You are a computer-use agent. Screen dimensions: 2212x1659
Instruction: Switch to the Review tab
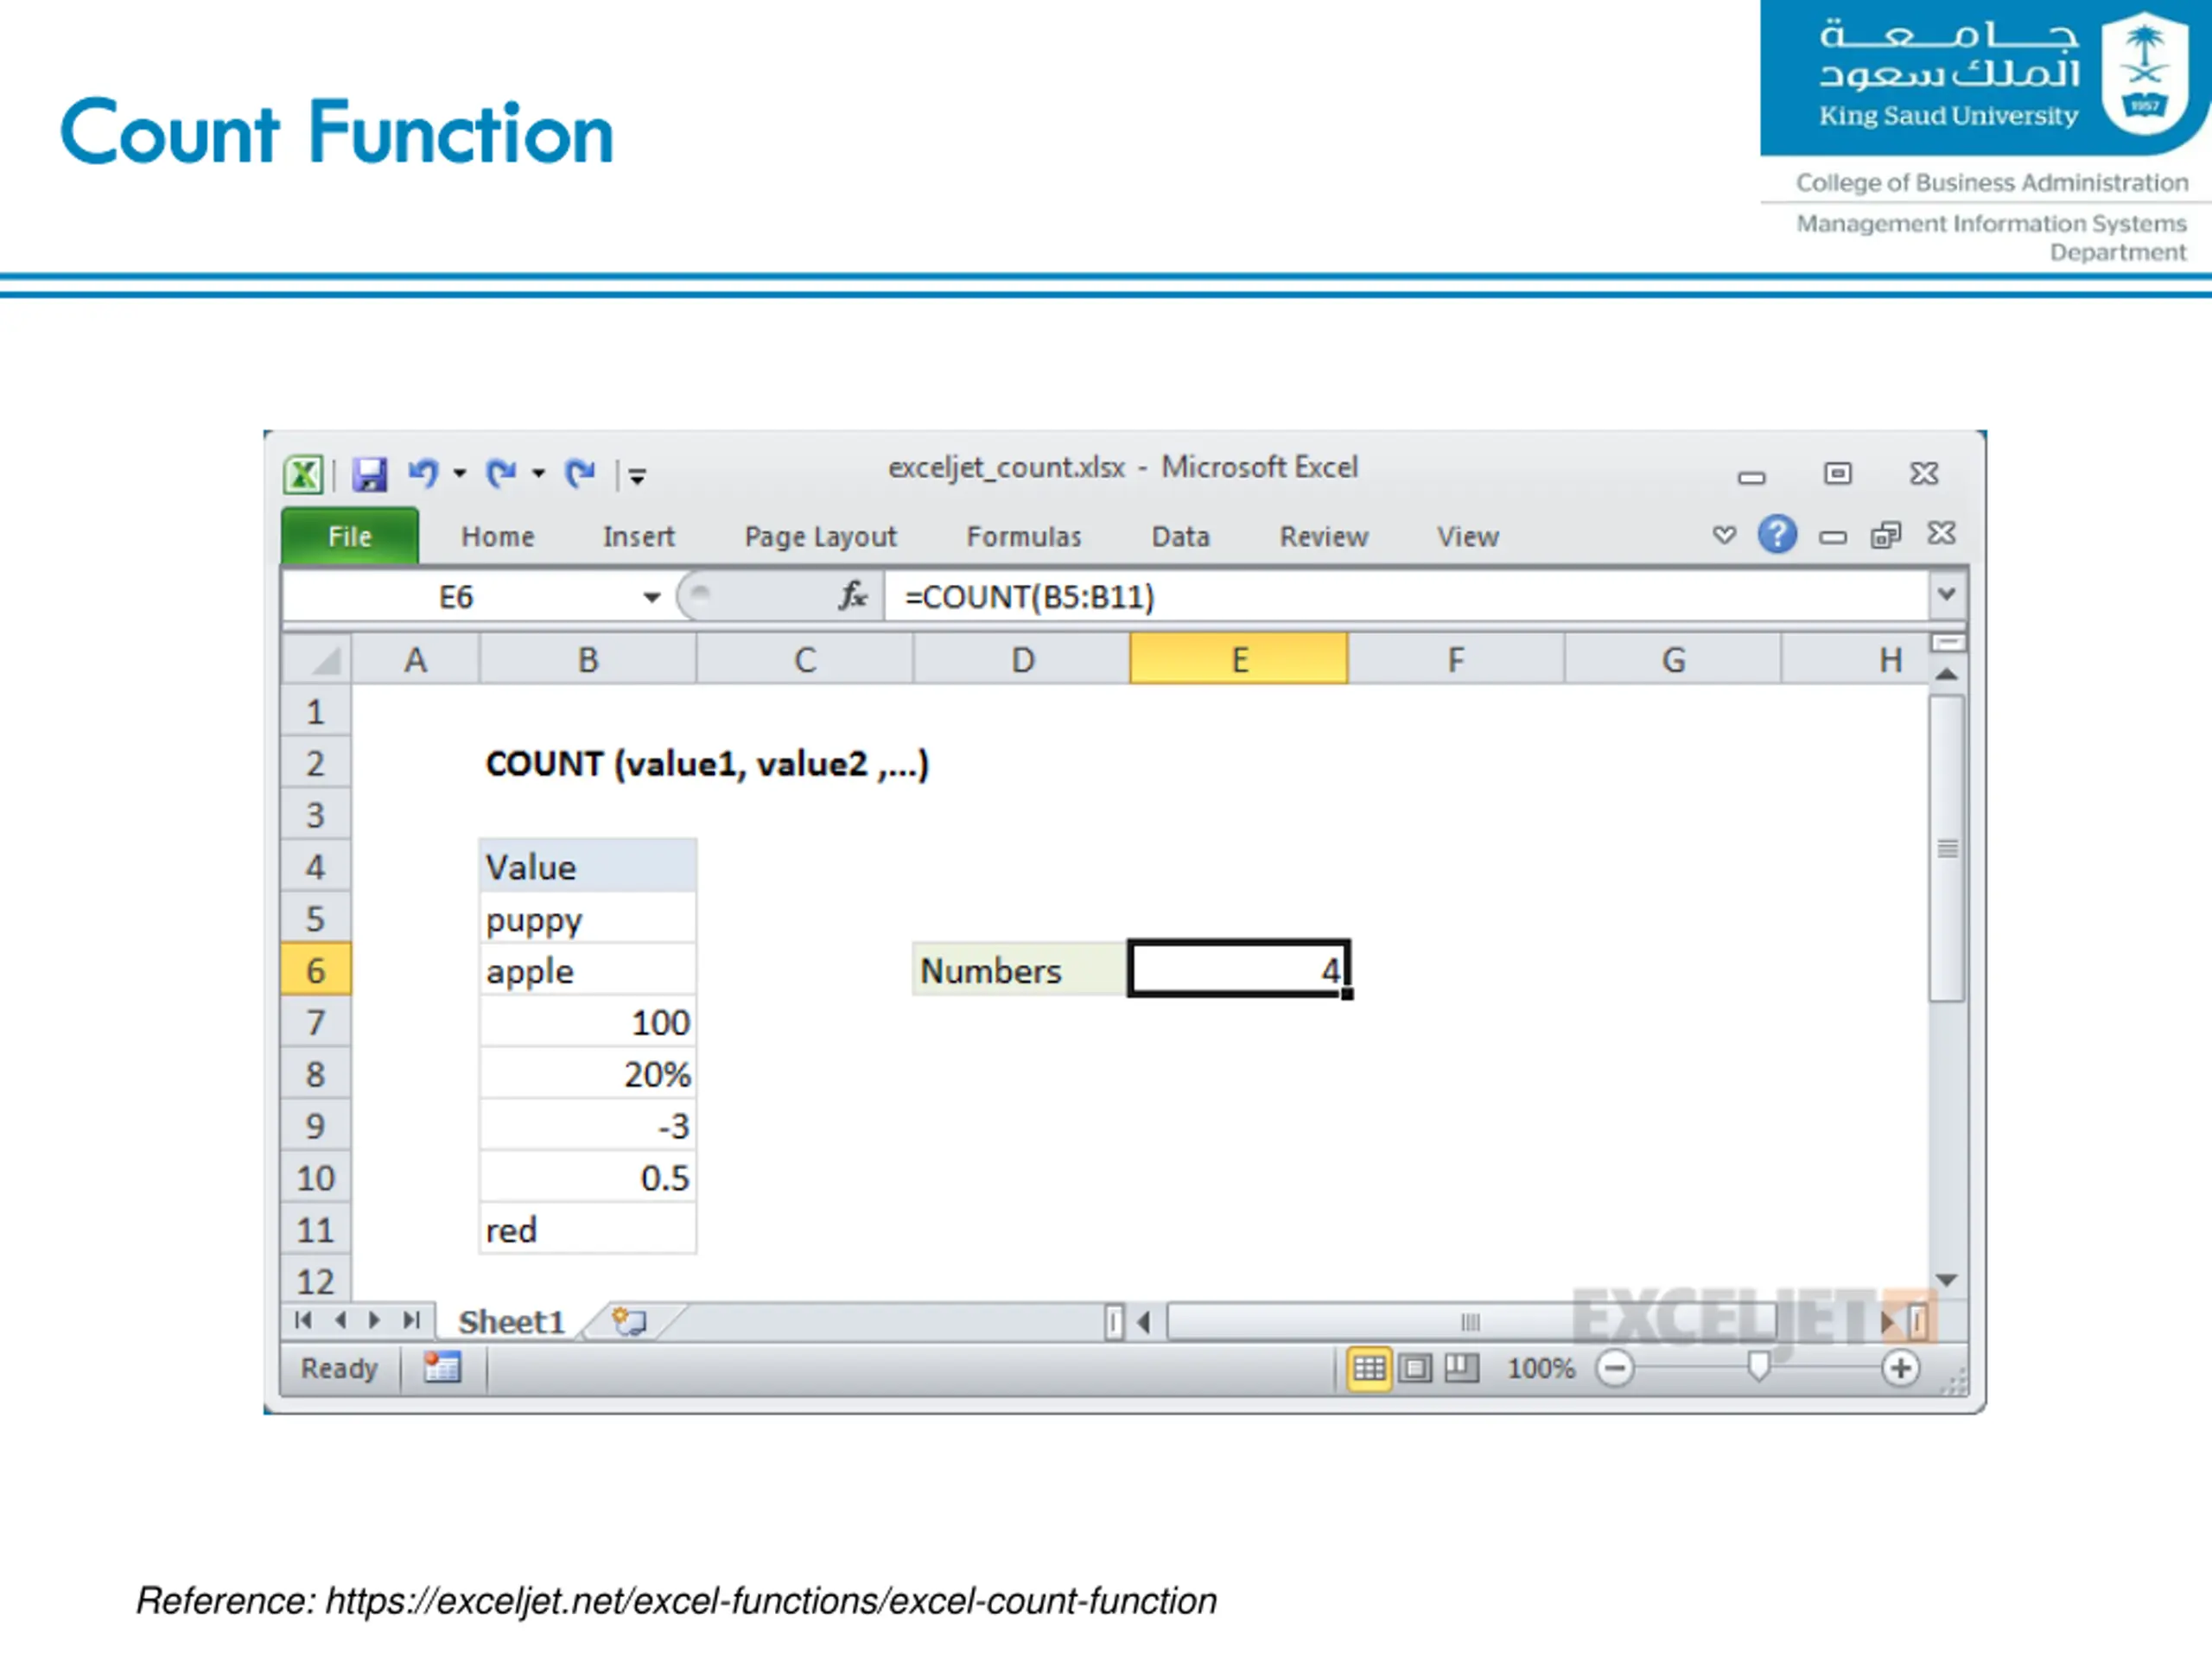coord(1324,537)
